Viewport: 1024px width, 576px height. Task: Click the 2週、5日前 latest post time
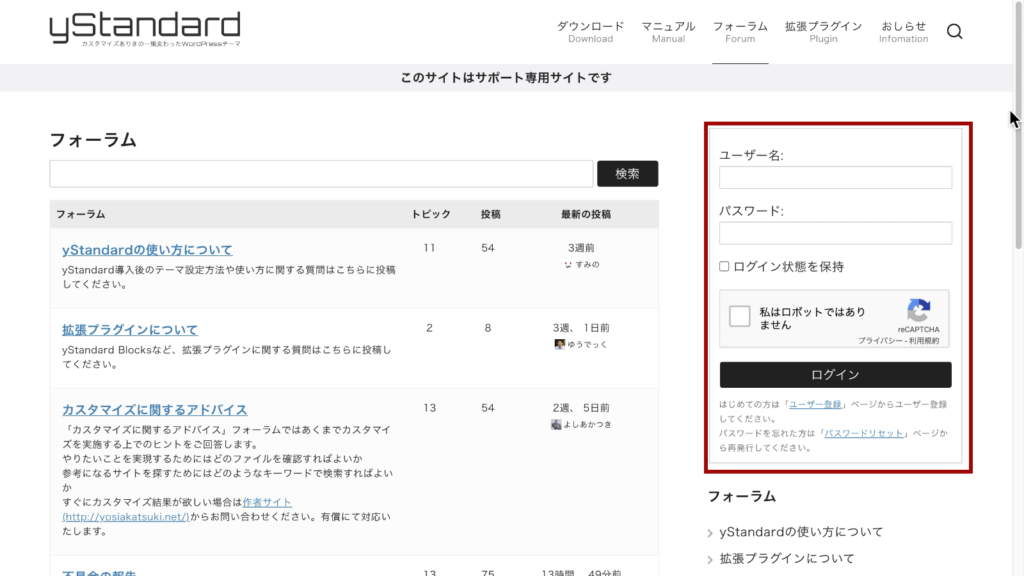tap(581, 408)
